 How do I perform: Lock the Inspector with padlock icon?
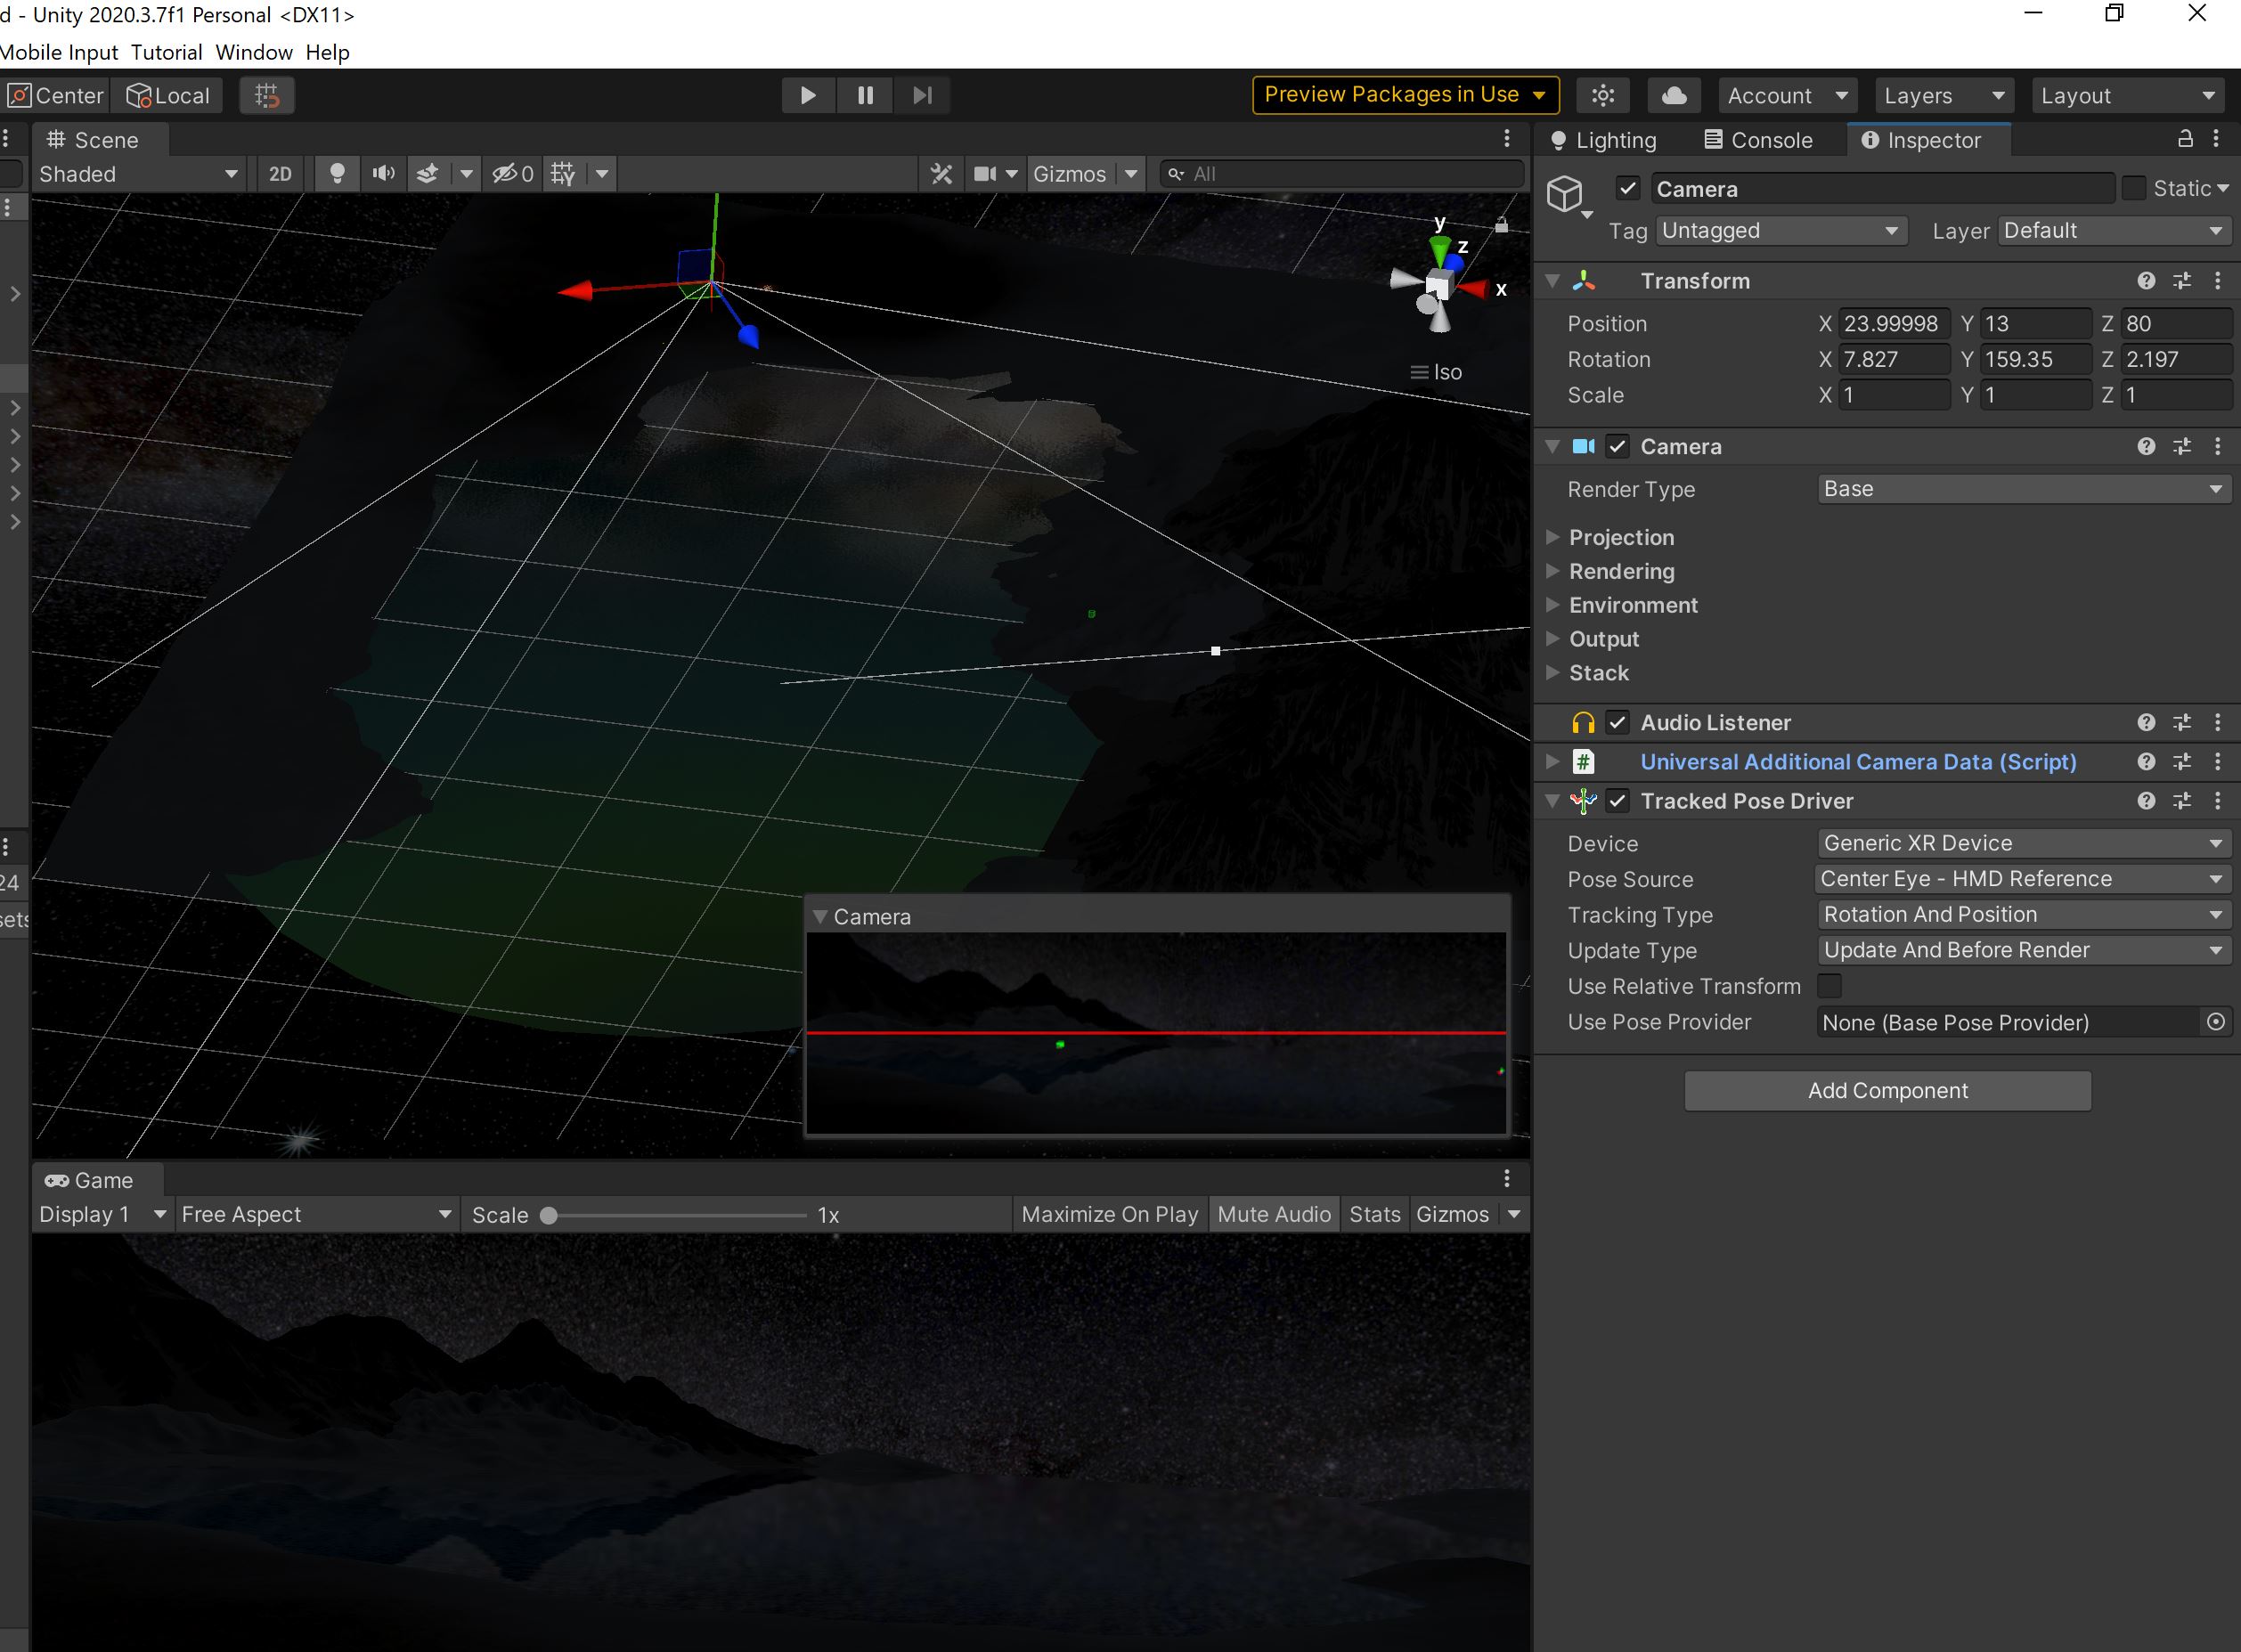point(2185,139)
